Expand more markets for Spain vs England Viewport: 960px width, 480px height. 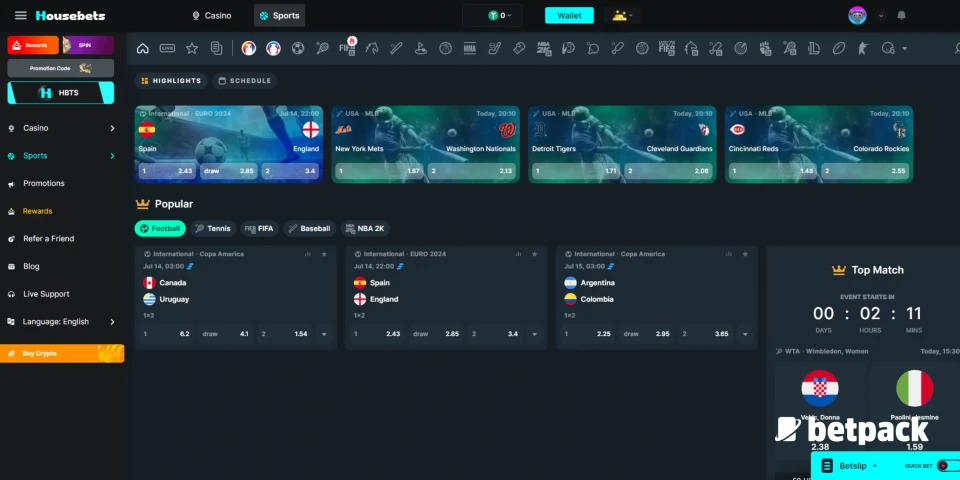[x=534, y=334]
